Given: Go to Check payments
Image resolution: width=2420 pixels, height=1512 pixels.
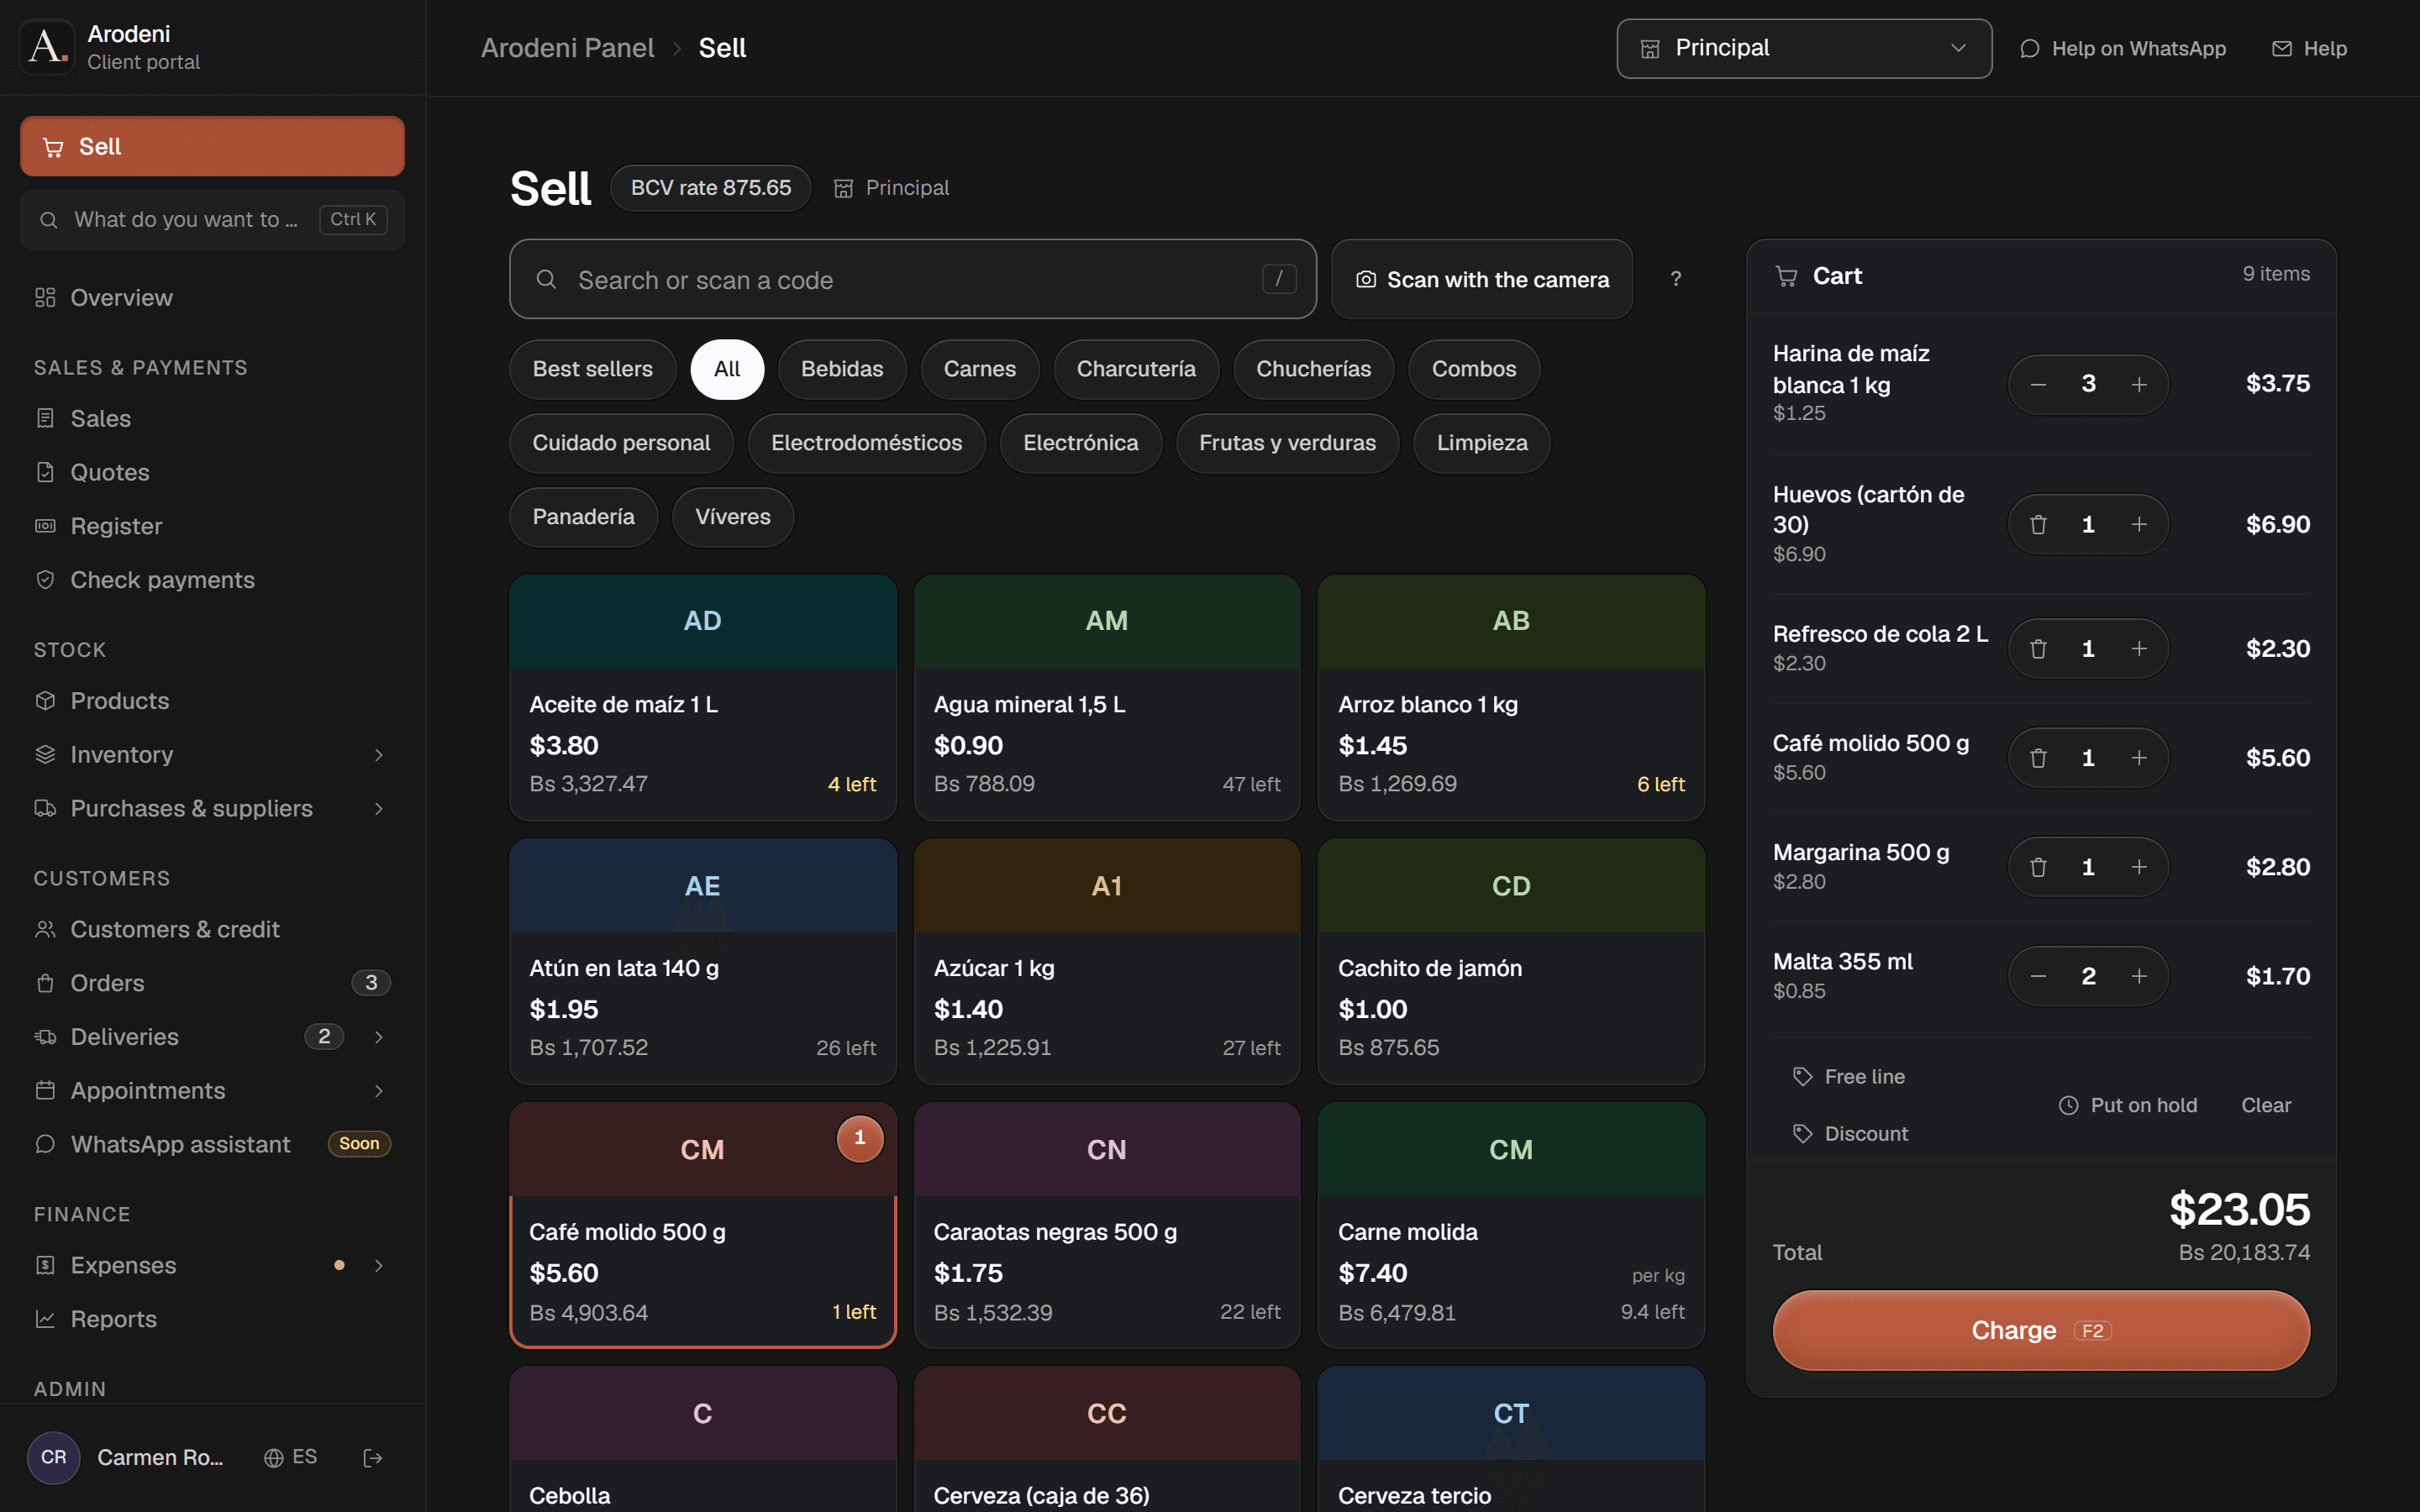Looking at the screenshot, I should [212, 580].
